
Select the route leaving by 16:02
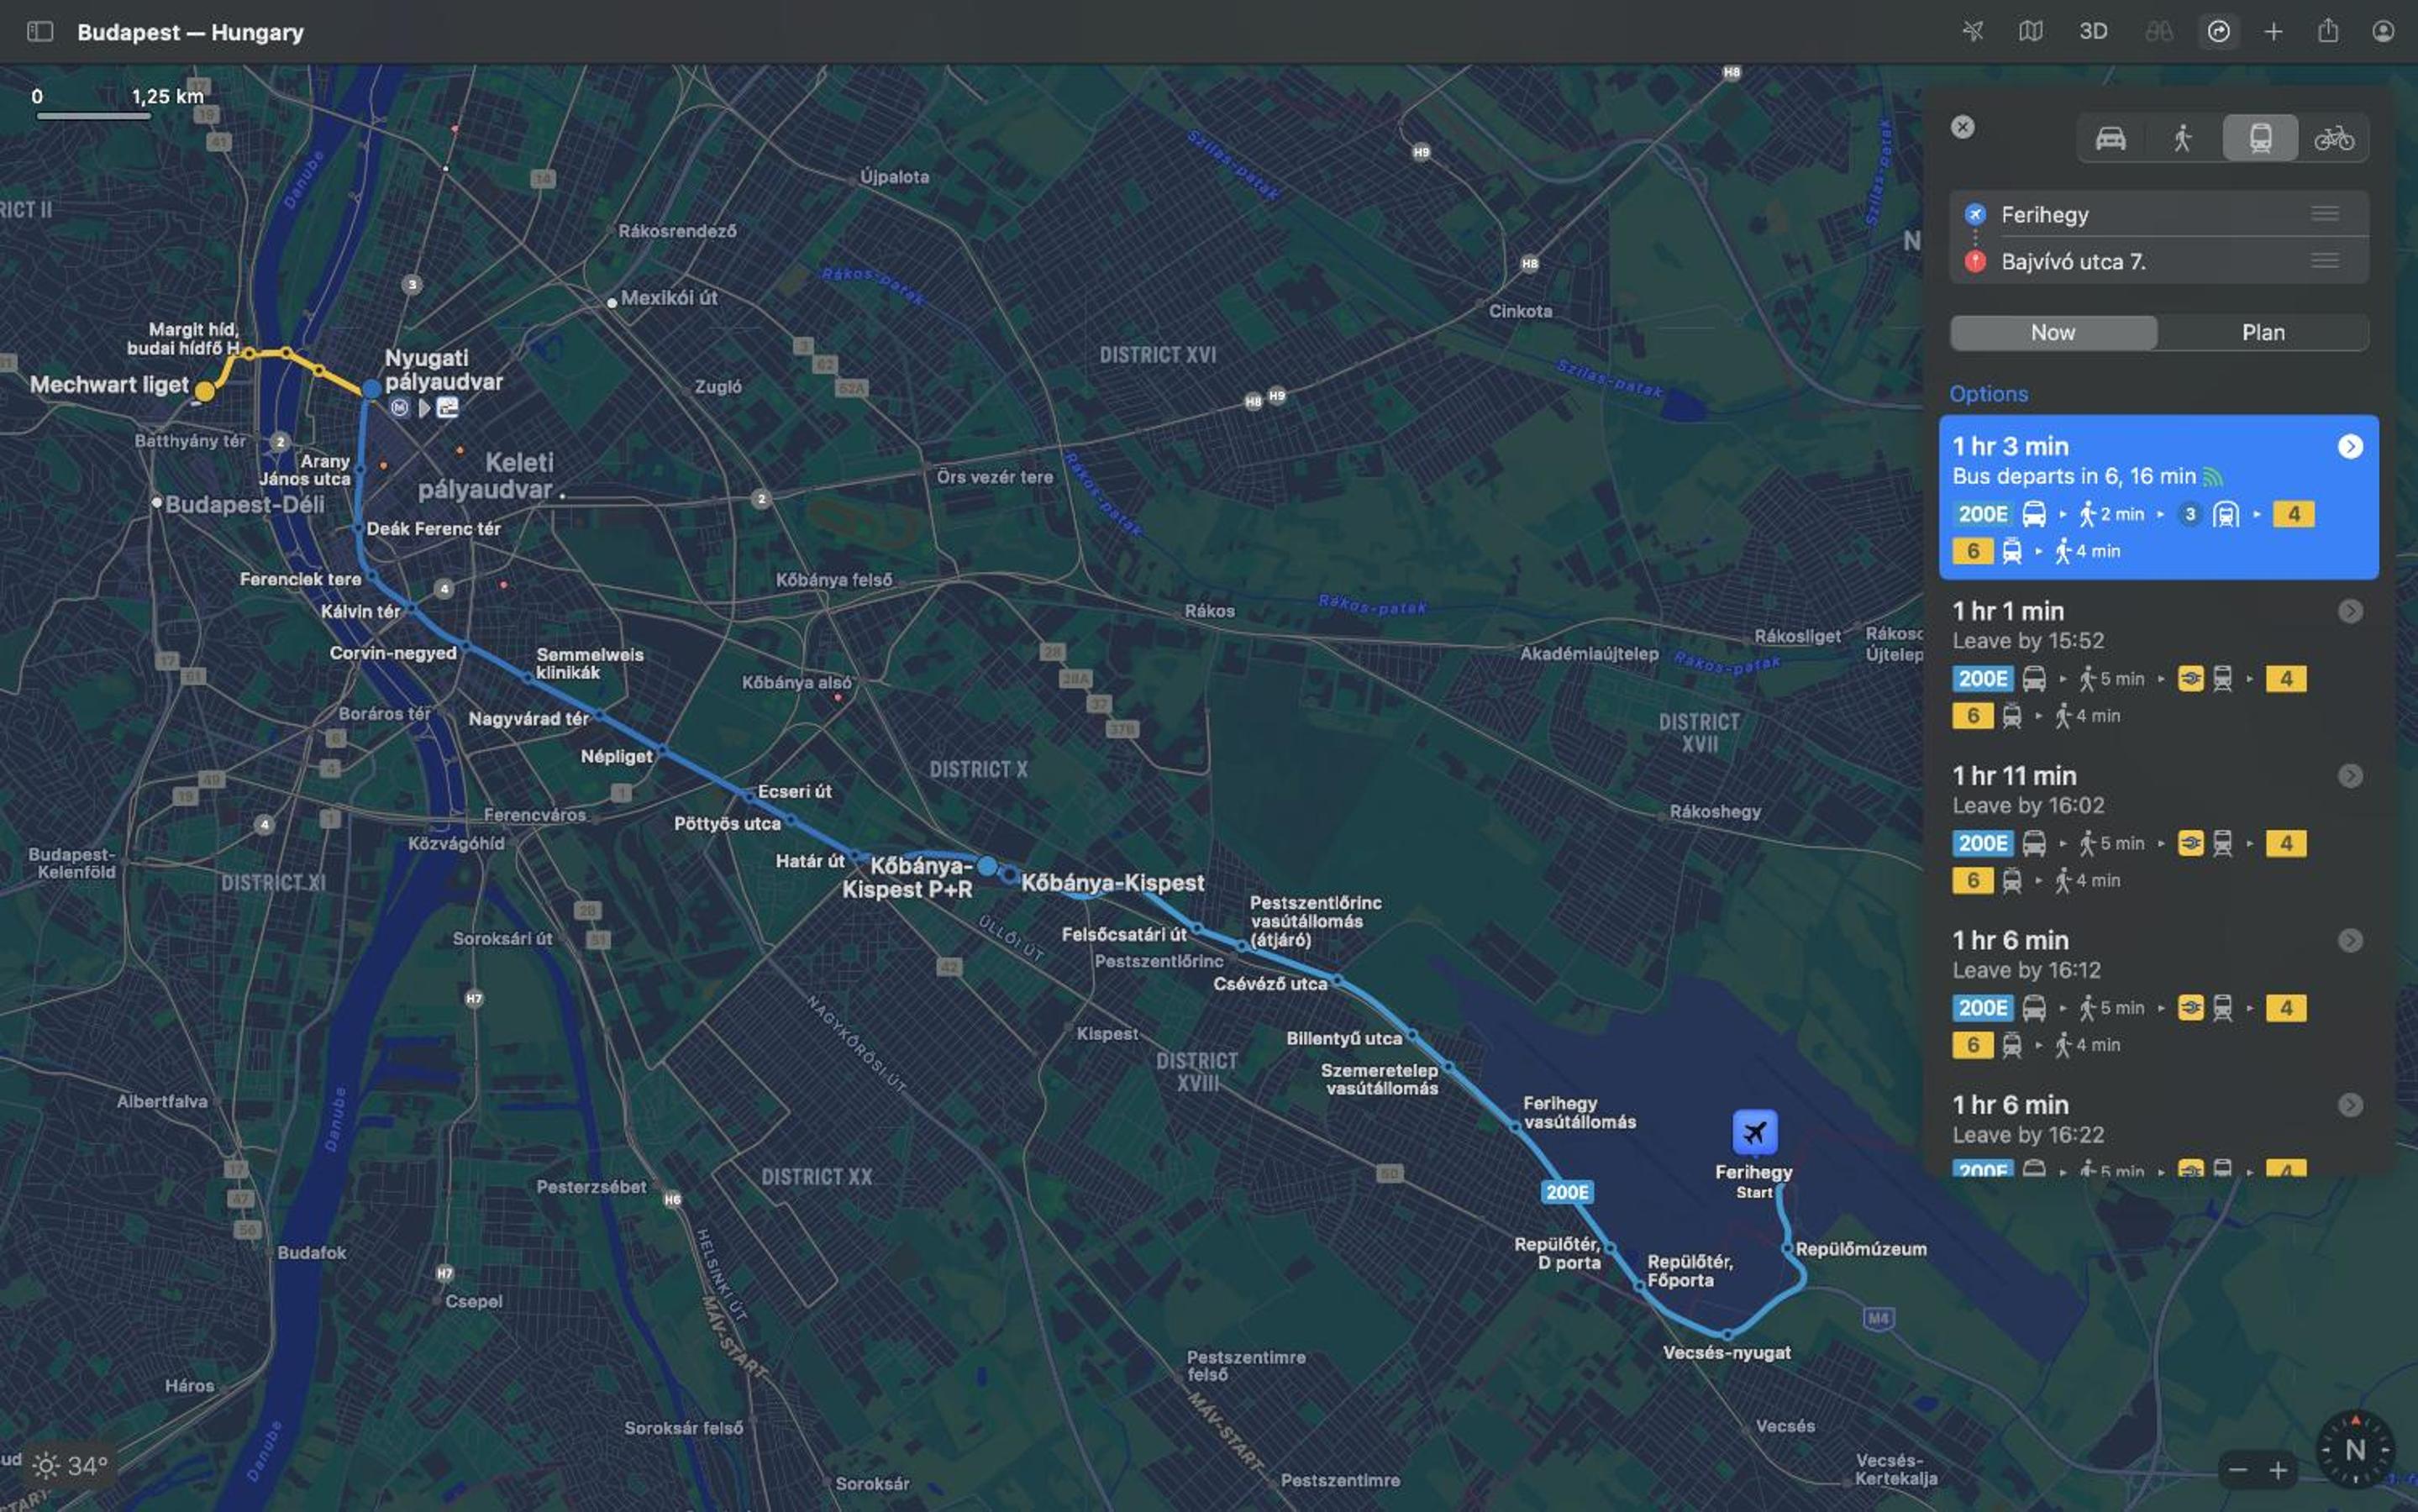tap(2158, 827)
